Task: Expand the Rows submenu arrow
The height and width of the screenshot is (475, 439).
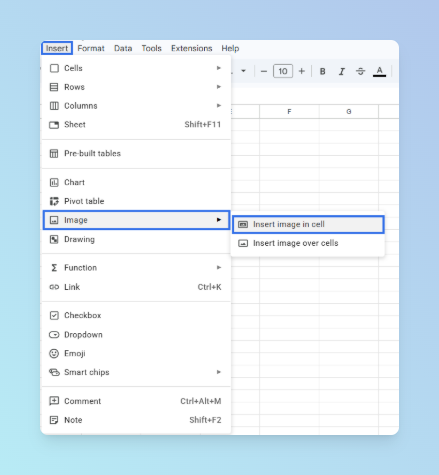Action: click(x=219, y=87)
